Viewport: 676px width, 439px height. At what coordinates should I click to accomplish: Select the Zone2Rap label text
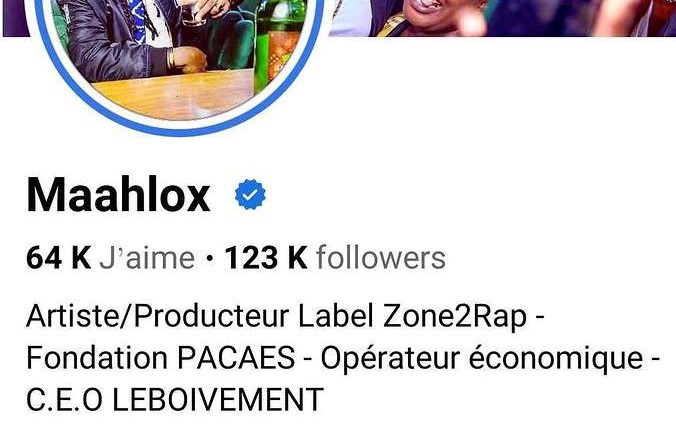[x=455, y=316]
